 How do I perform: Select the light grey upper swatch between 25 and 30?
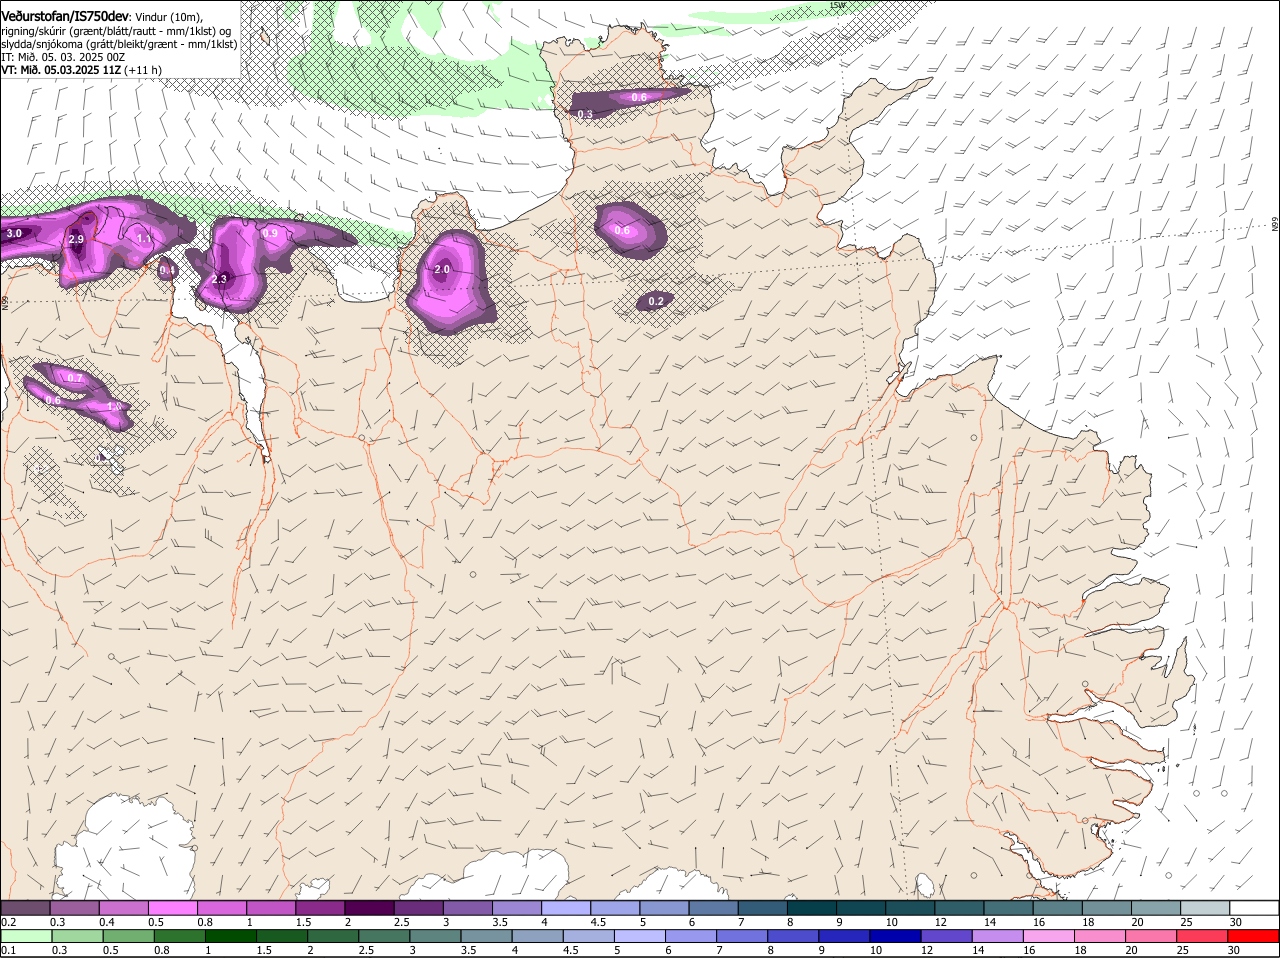point(1205,907)
